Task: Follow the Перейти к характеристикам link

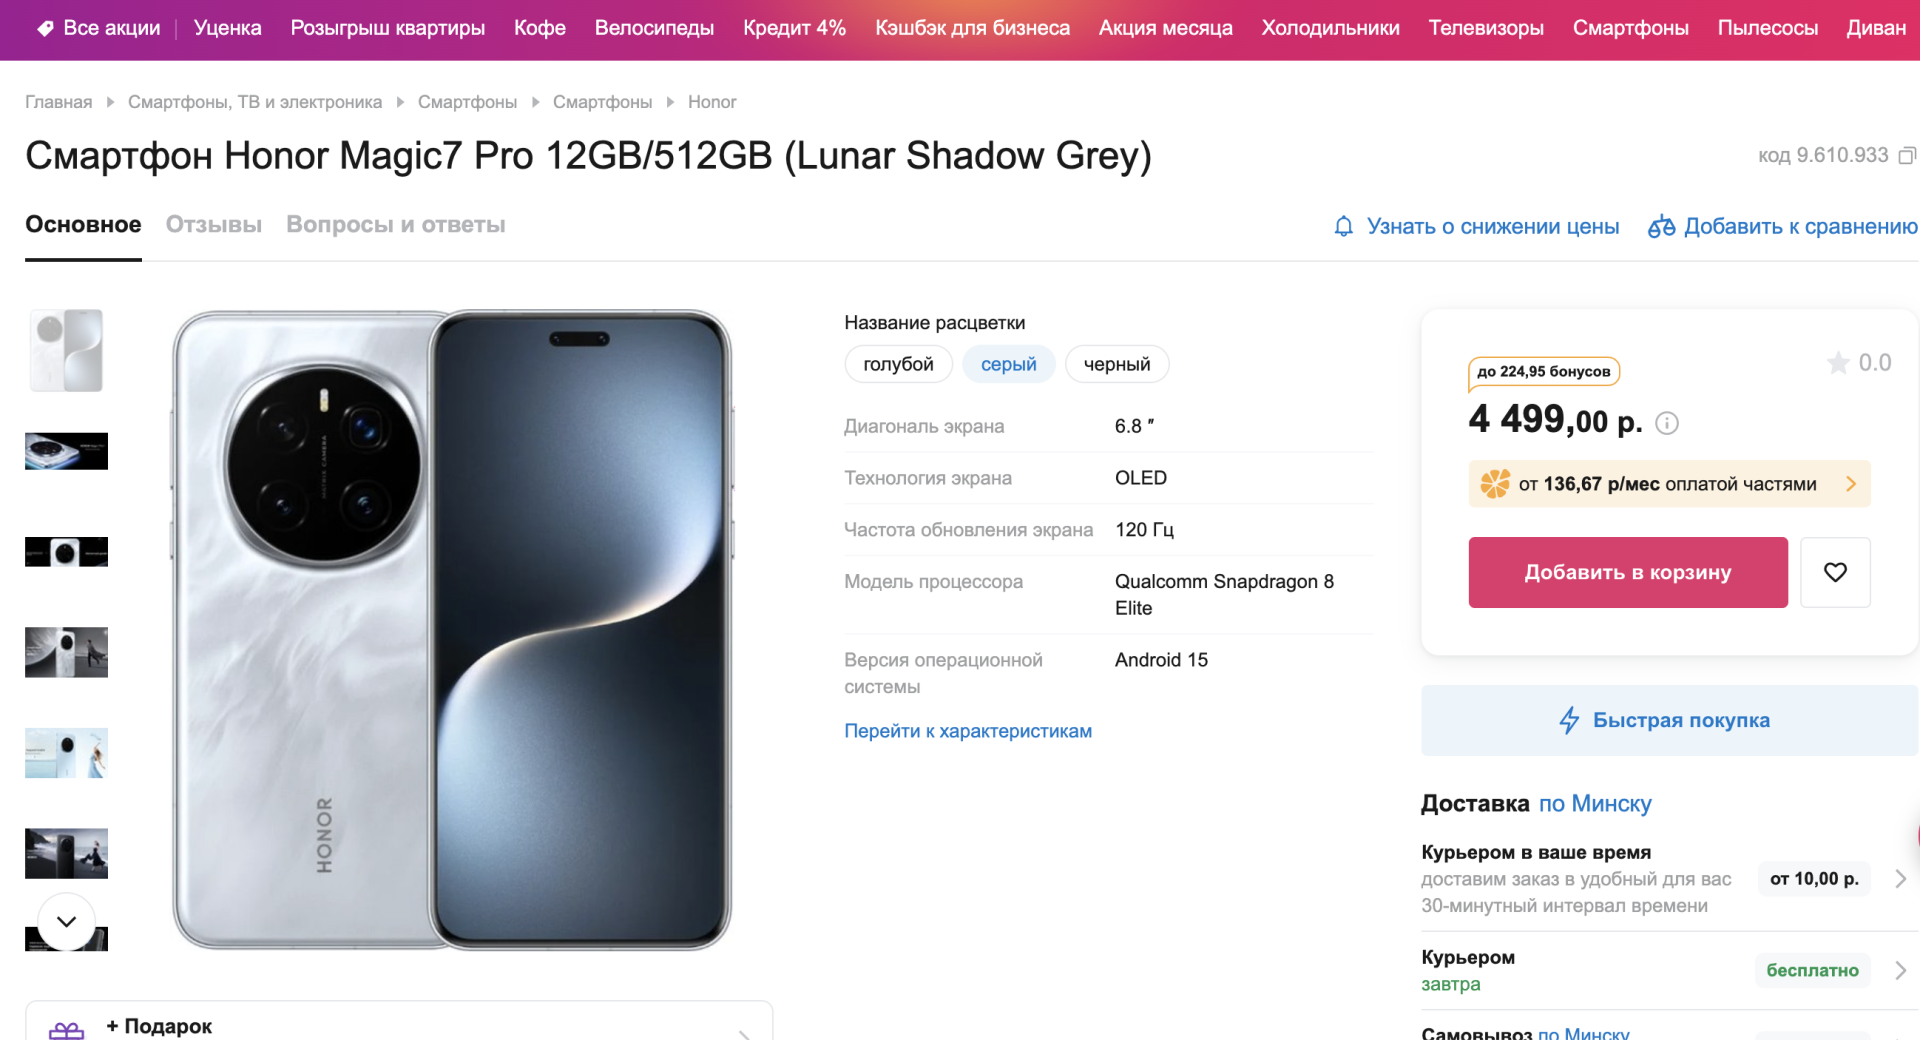Action: pos(968,731)
